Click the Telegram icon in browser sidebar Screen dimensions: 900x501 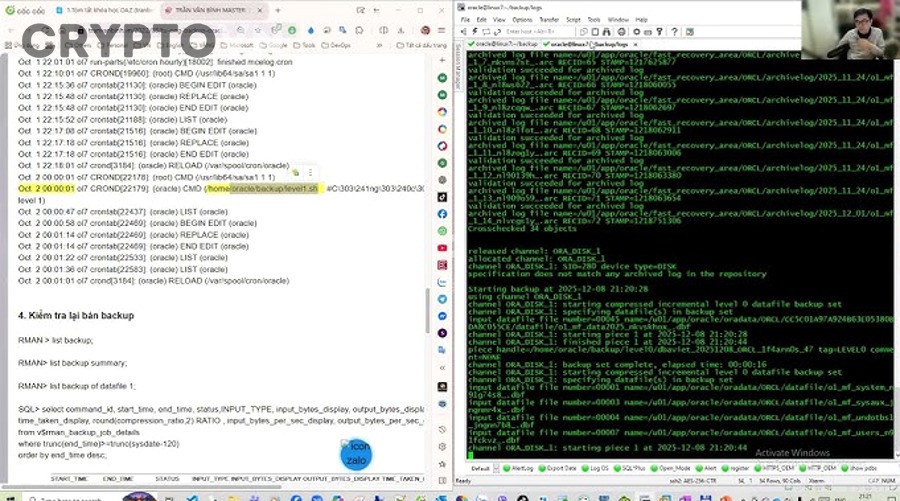pos(442,299)
